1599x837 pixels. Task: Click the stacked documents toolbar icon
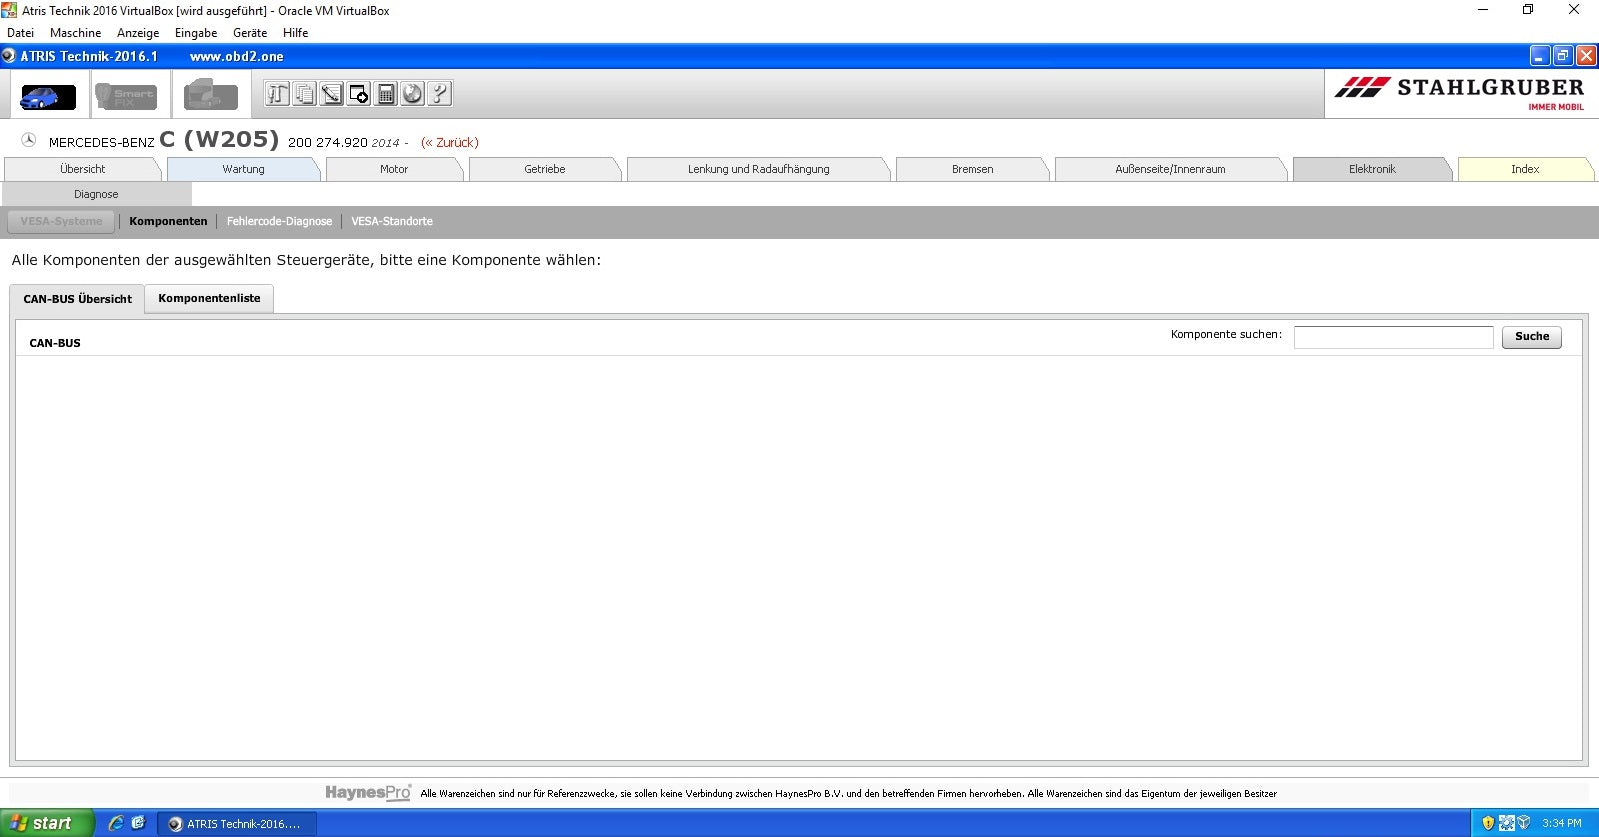304,94
